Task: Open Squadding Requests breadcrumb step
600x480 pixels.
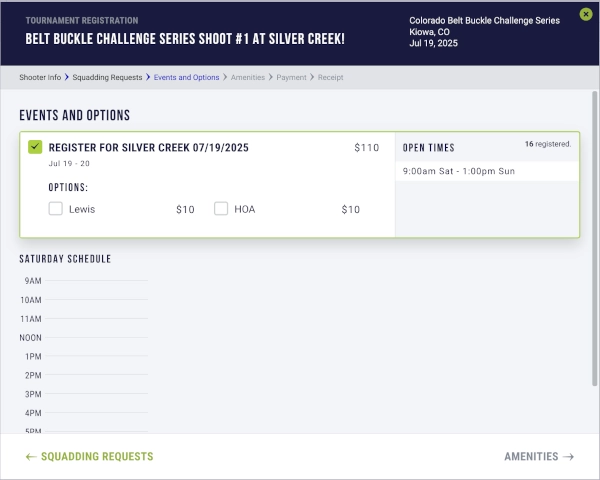Action: tap(108, 77)
